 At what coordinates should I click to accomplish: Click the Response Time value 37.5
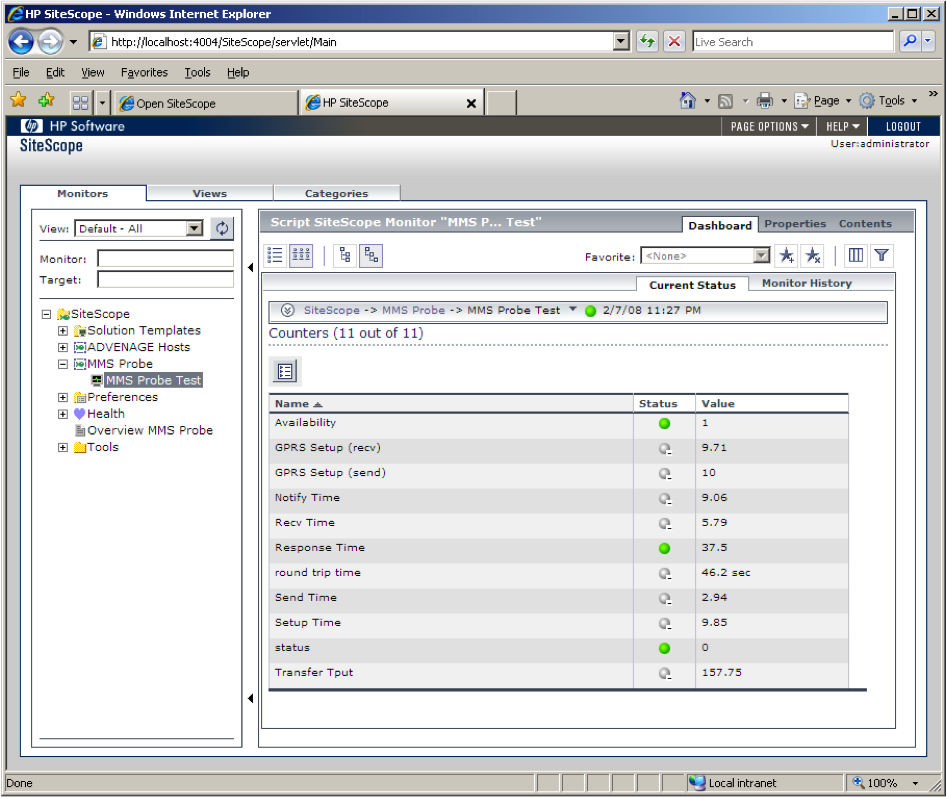pyautogui.click(x=714, y=548)
